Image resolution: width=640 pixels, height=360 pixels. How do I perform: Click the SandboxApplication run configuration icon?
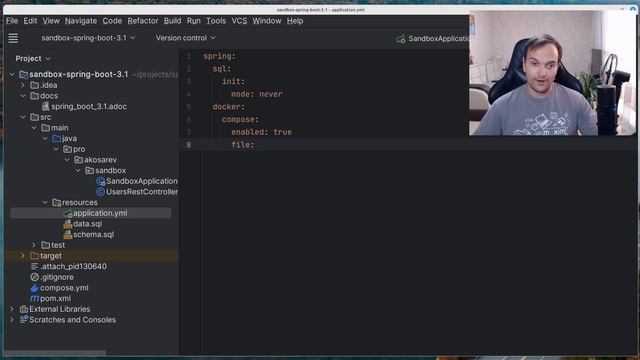pyautogui.click(x=400, y=39)
